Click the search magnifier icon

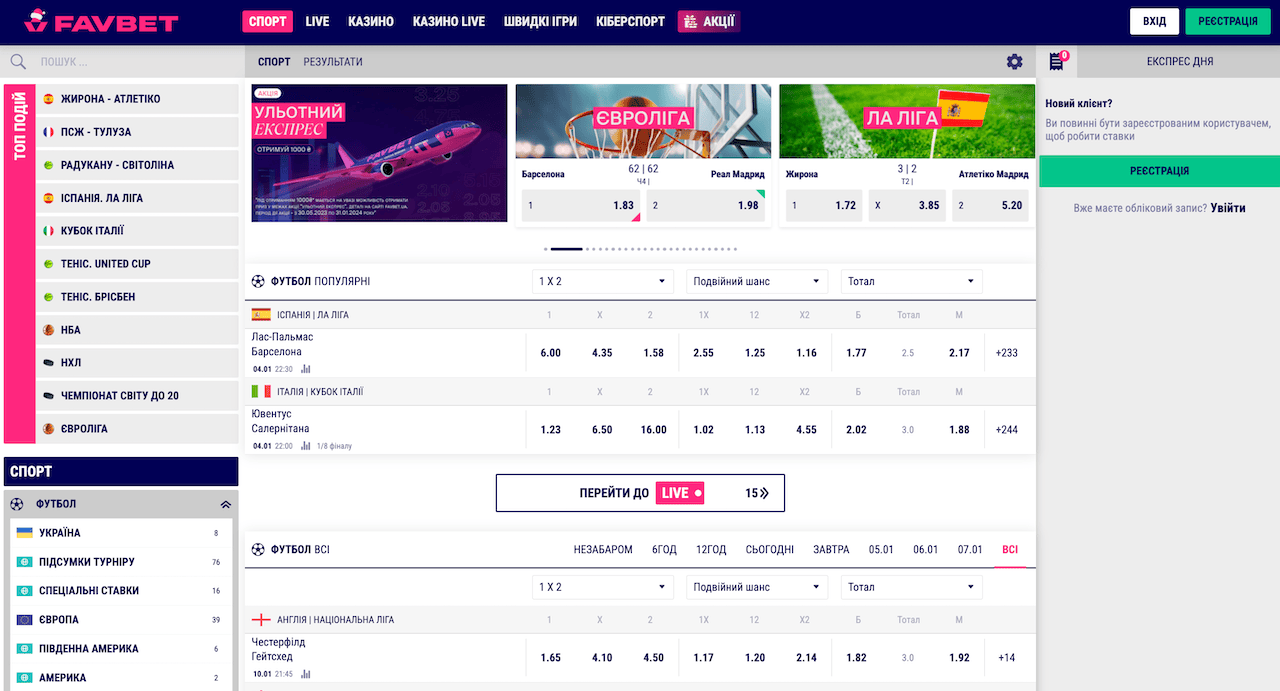pos(18,62)
